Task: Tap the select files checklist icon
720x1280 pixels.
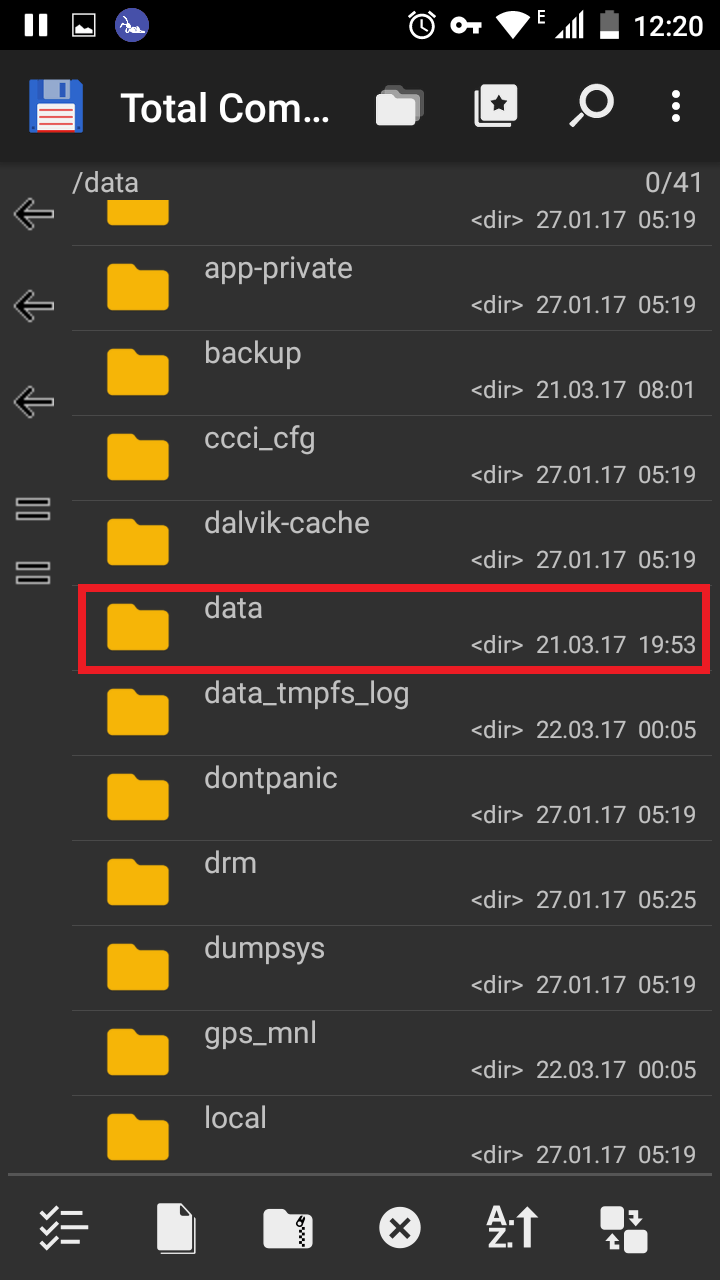Action: coord(64,1227)
